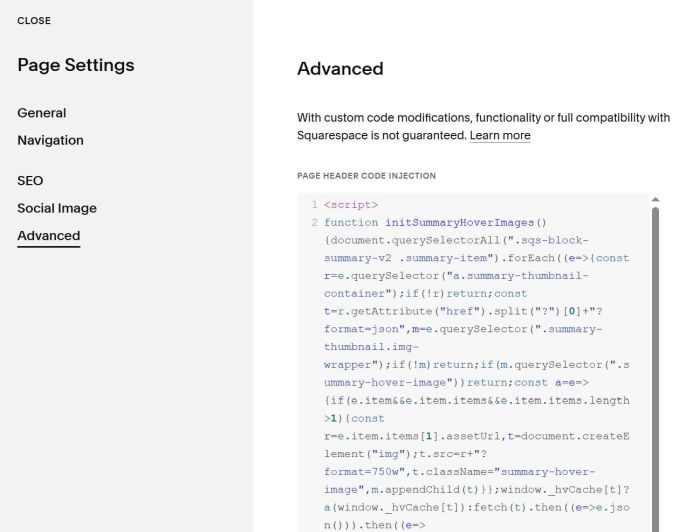Click line number 1 in the gutter
The height and width of the screenshot is (532, 700).
[314, 205]
